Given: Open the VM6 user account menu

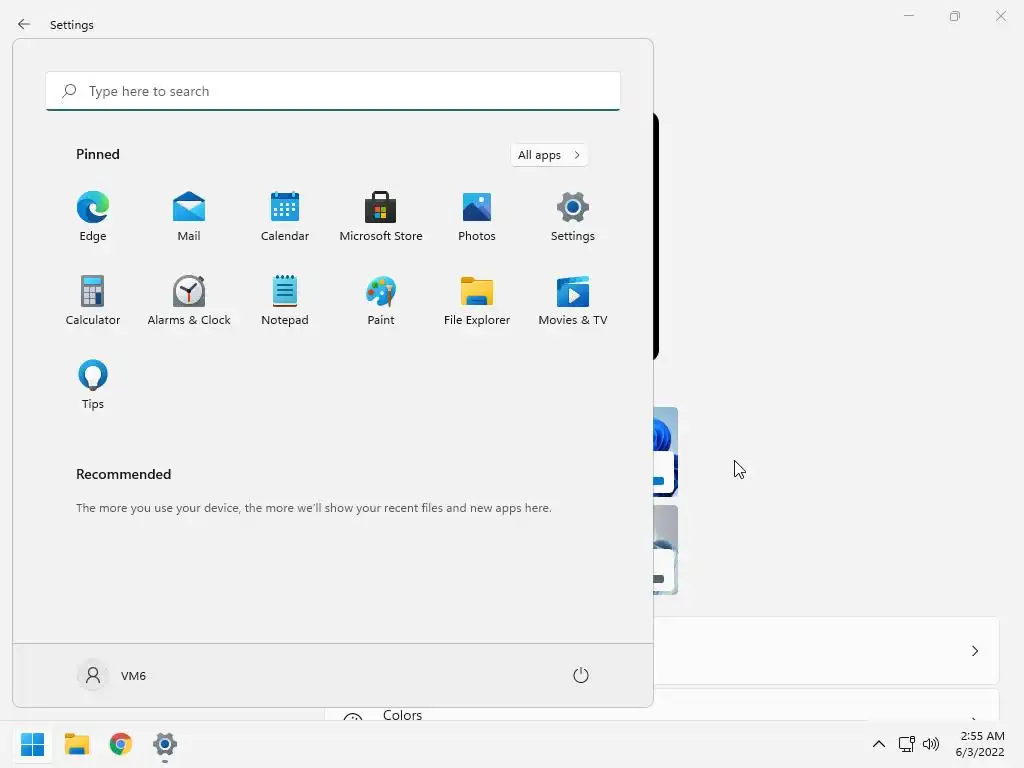Looking at the screenshot, I should click(112, 675).
